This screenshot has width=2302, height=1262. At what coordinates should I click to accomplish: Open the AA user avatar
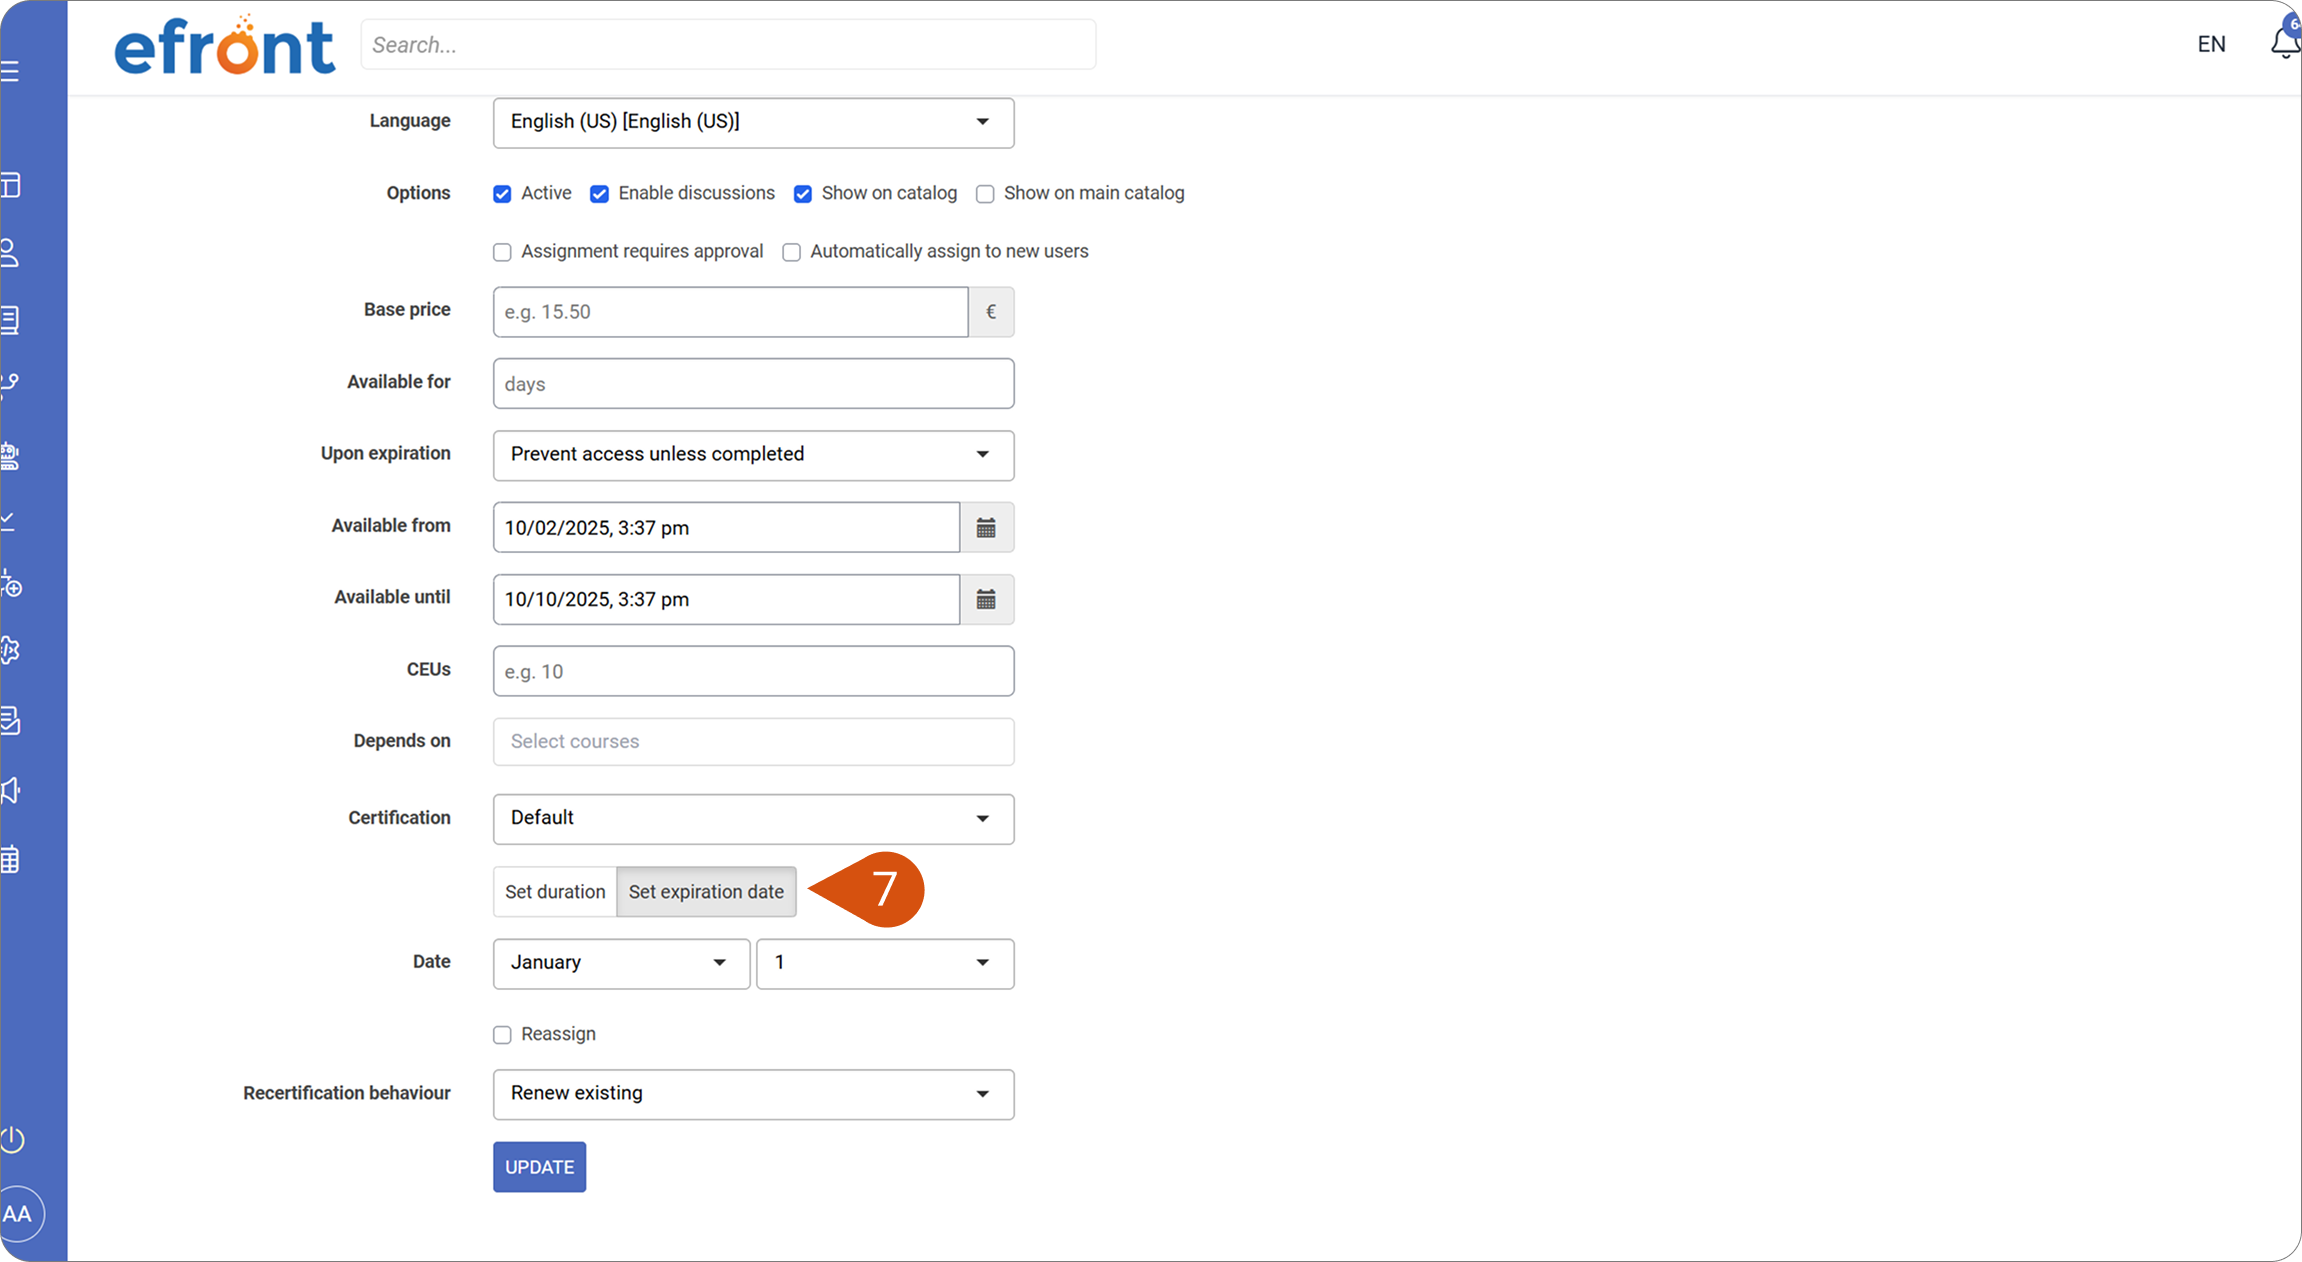click(18, 1214)
